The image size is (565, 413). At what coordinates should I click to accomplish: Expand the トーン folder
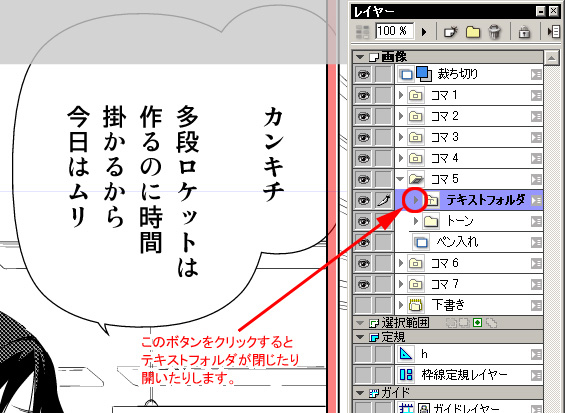[x=416, y=221]
